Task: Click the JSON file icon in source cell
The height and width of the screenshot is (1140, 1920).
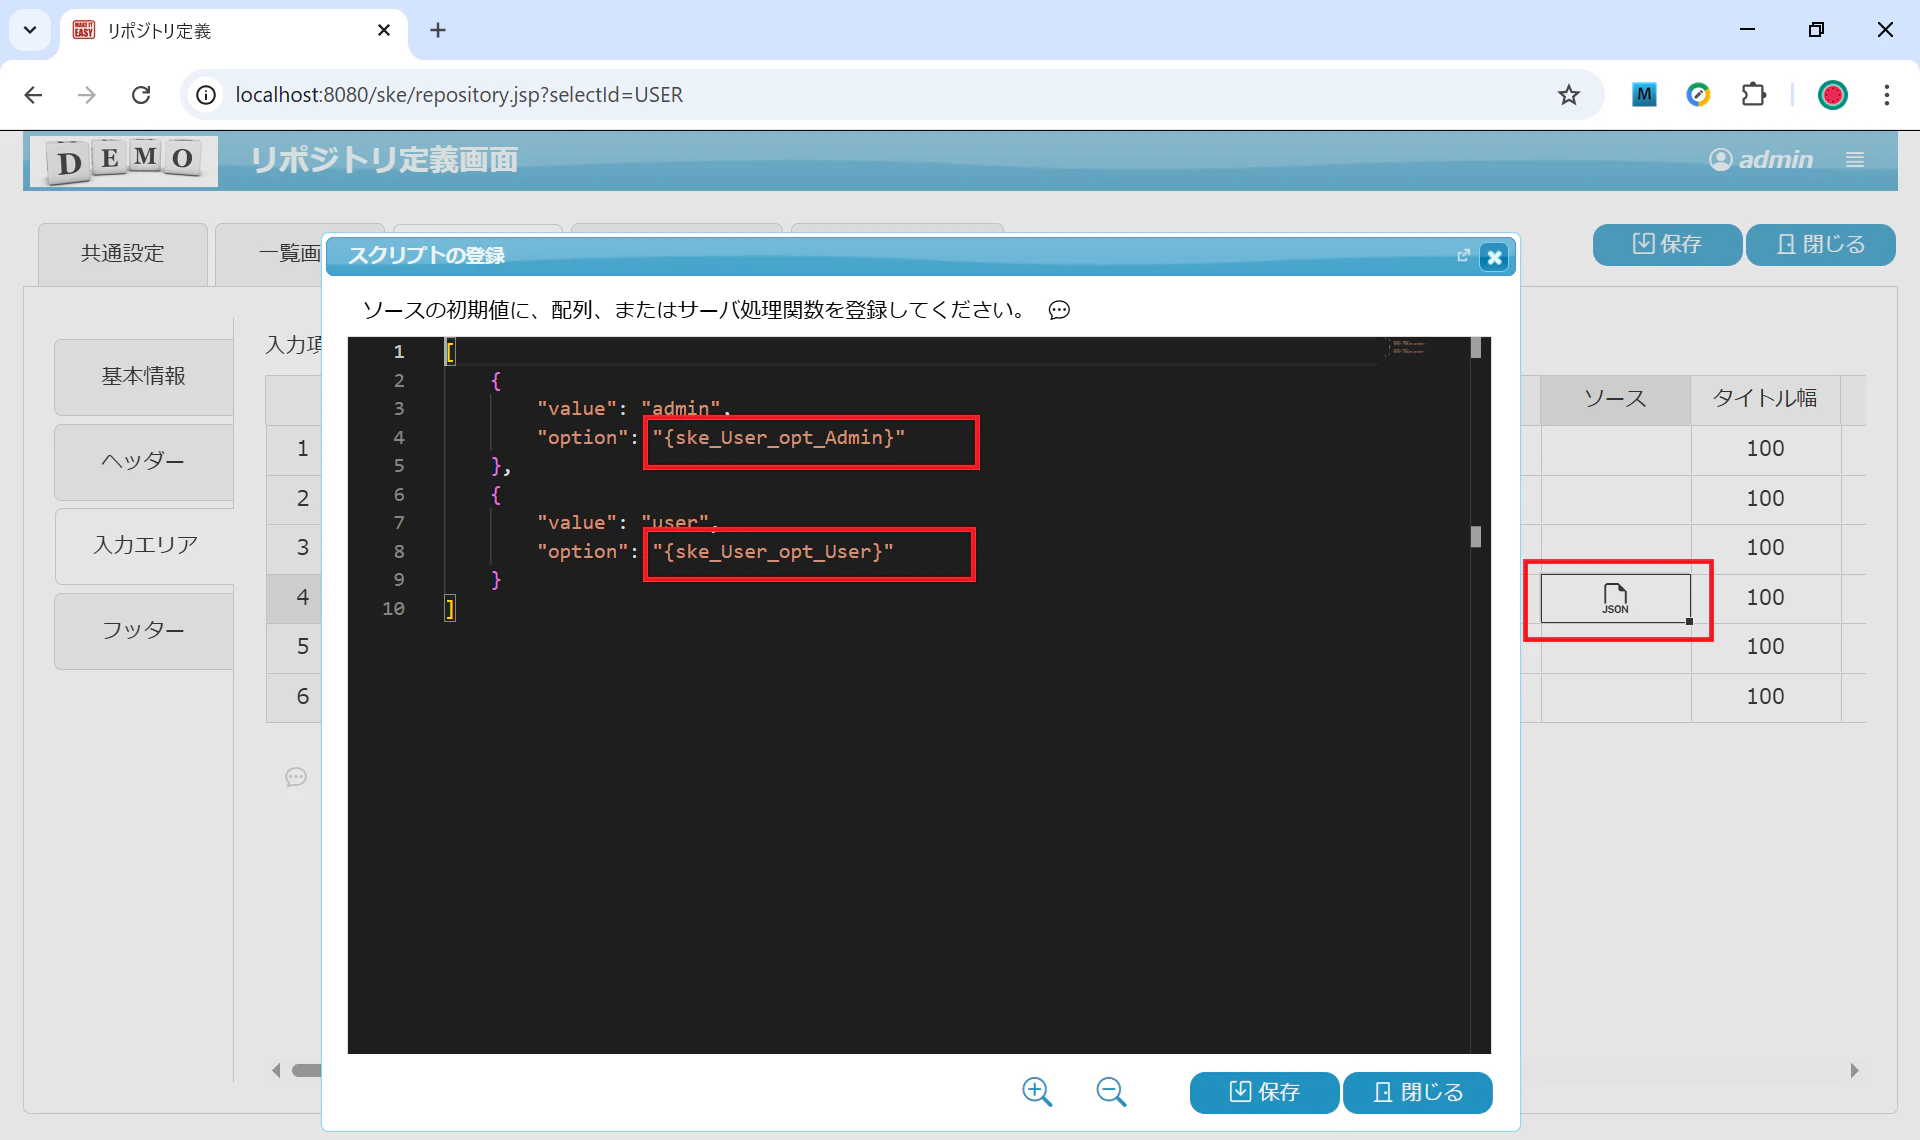Action: pos(1615,598)
